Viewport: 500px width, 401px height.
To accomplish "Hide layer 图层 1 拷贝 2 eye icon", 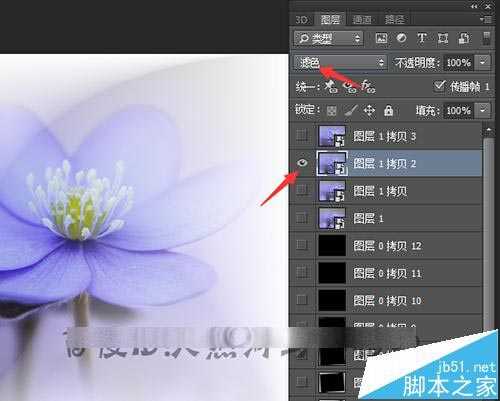I will click(302, 163).
